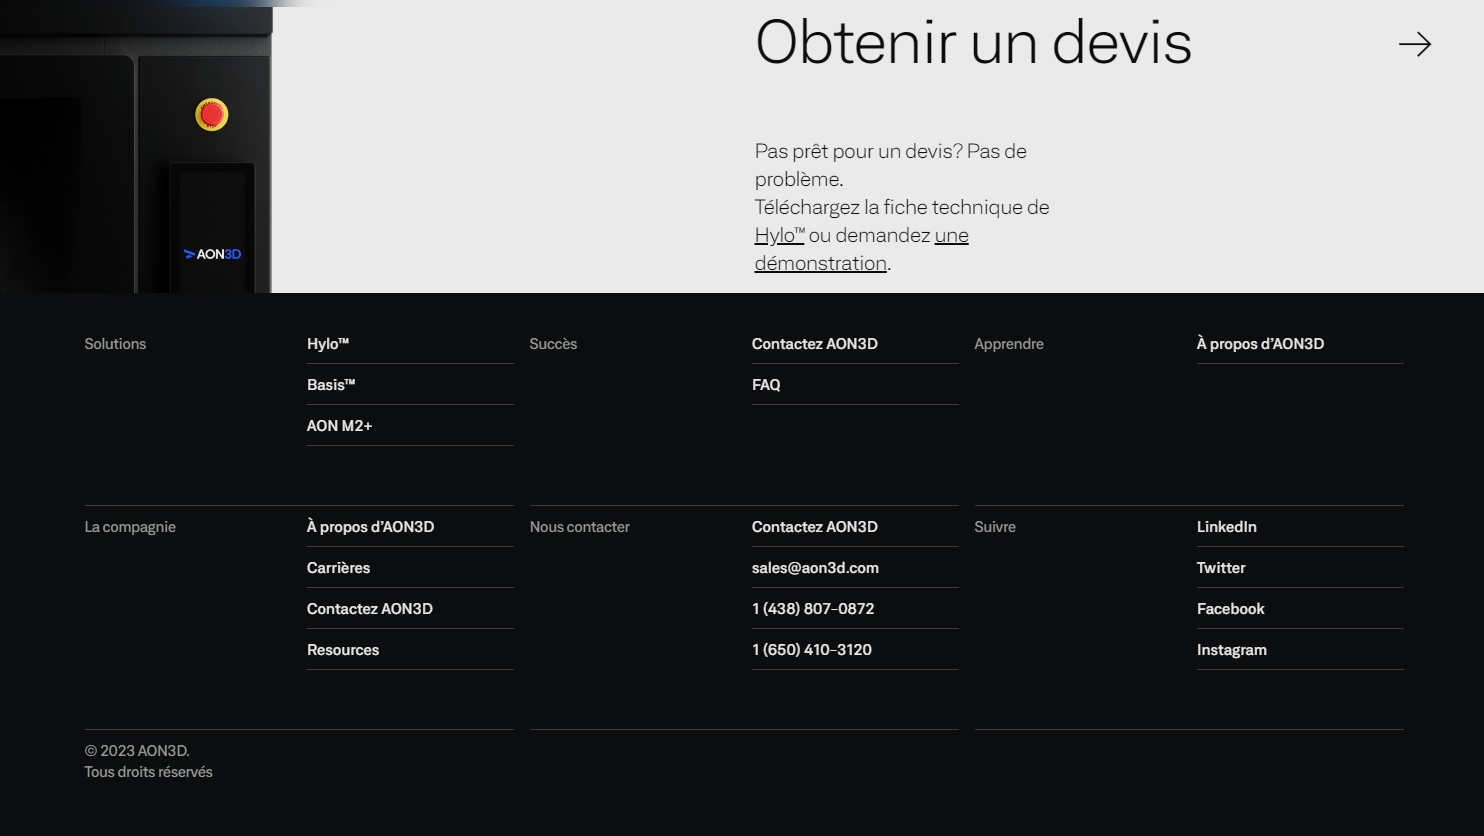Call the 1 (438) 807-0872 number

[813, 609]
